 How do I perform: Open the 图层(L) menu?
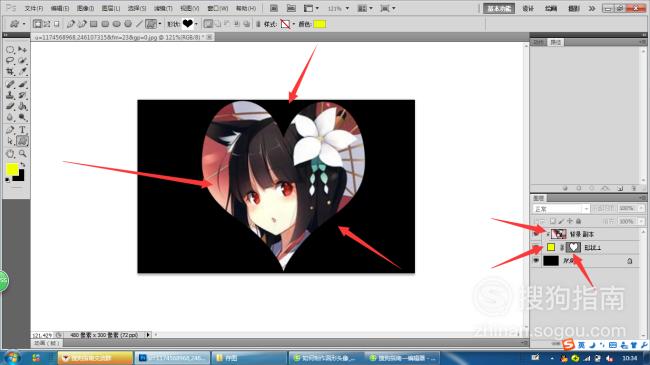click(x=111, y=8)
